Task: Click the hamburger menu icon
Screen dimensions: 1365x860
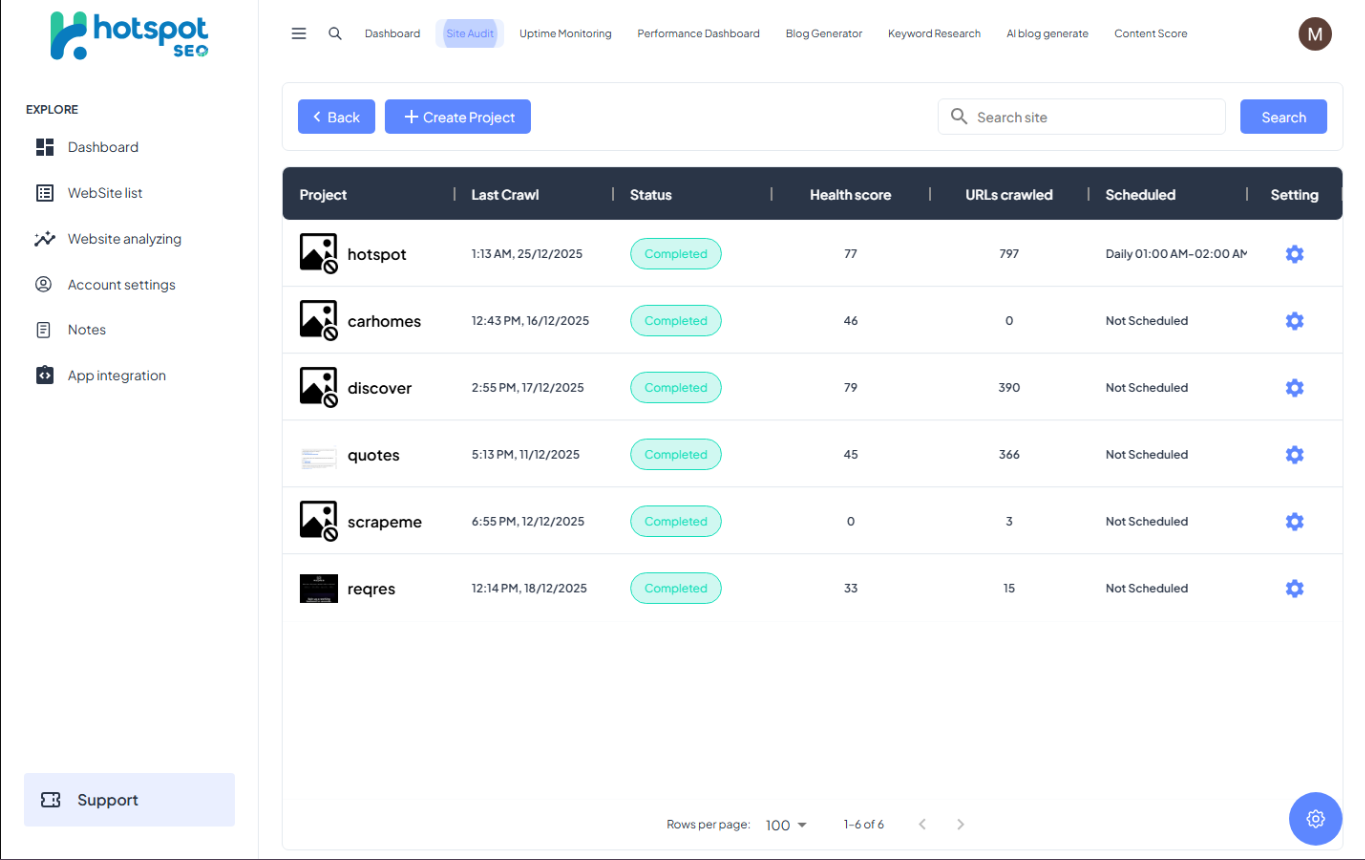Action: coord(299,33)
